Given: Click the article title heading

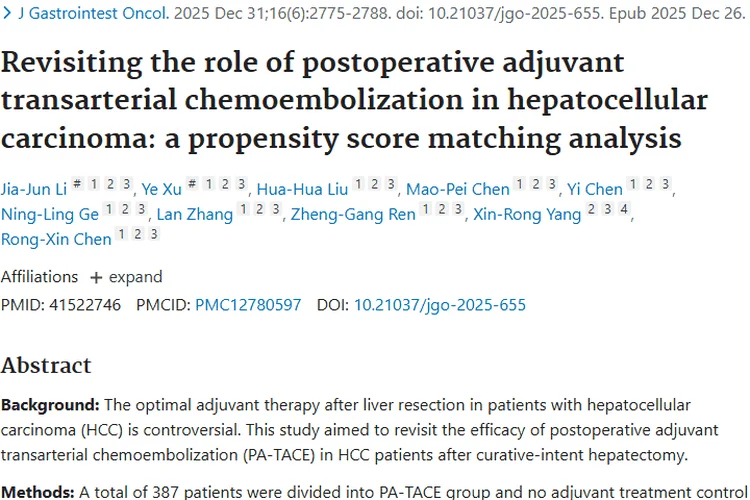Looking at the screenshot, I should [x=353, y=100].
